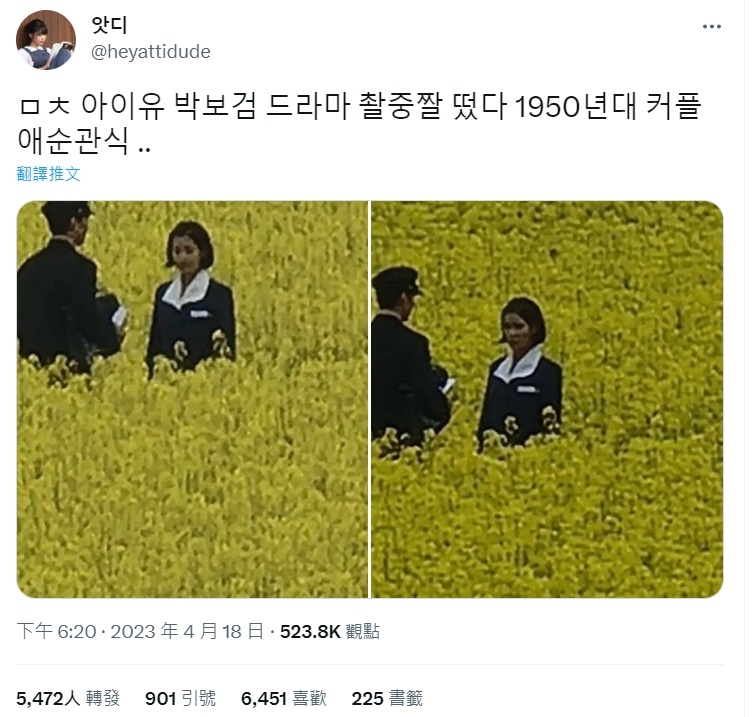Open the display name 앗디
The image size is (754, 717).
[x=110, y=25]
